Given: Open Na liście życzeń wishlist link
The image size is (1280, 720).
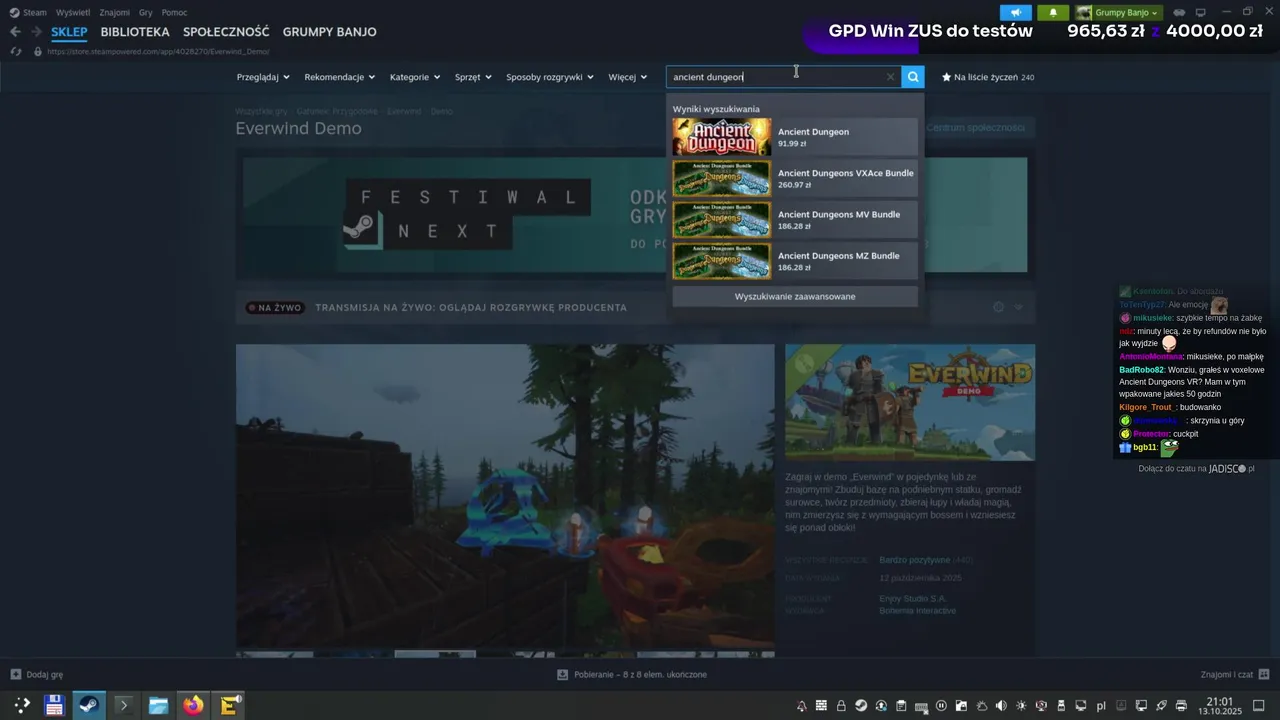Looking at the screenshot, I should click(x=988, y=77).
